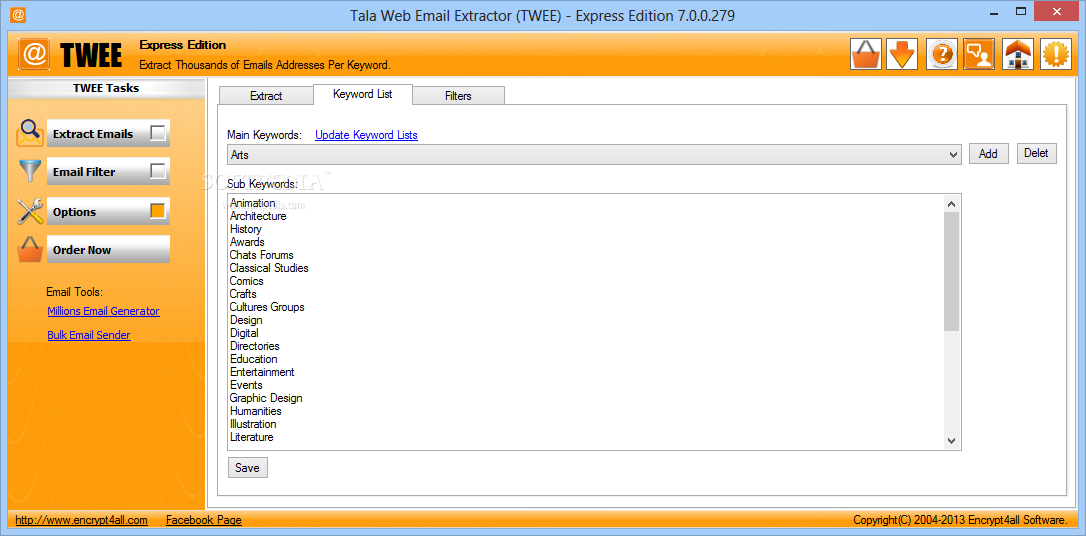Click the title bar @ application icon
Screen dimensions: 1086x536
(19, 14)
